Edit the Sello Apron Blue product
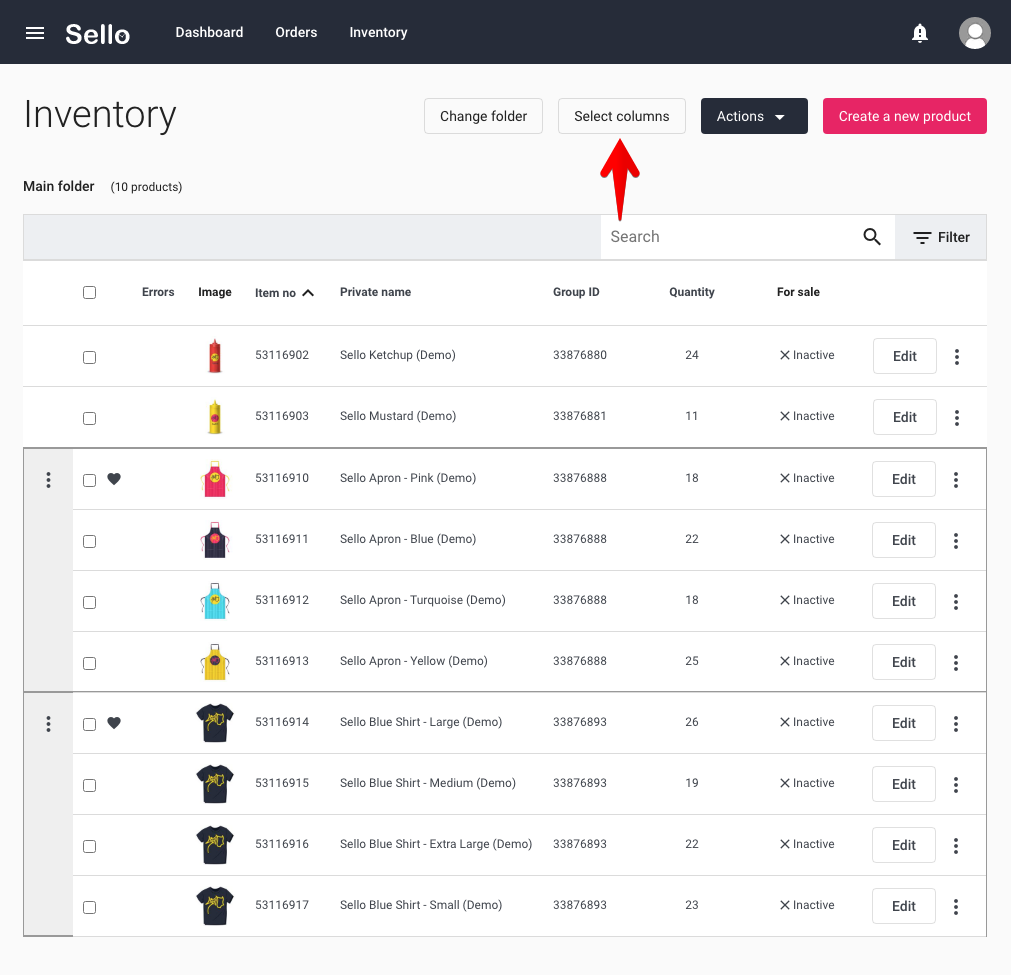This screenshot has width=1011, height=975. (x=903, y=540)
